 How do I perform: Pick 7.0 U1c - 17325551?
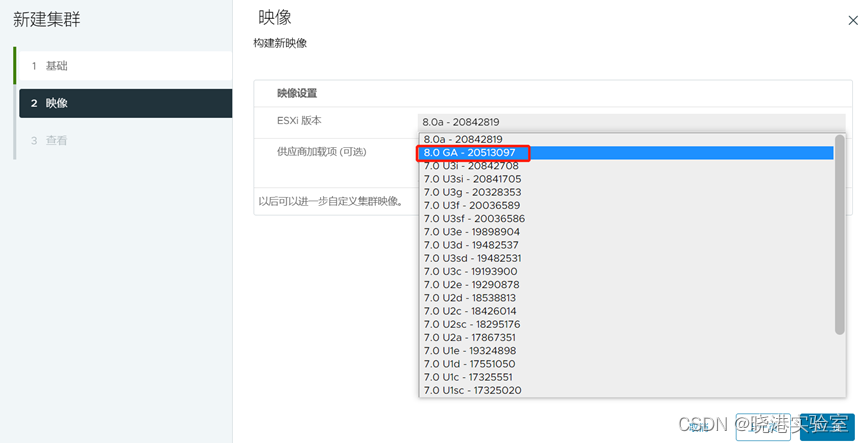click(x=627, y=377)
